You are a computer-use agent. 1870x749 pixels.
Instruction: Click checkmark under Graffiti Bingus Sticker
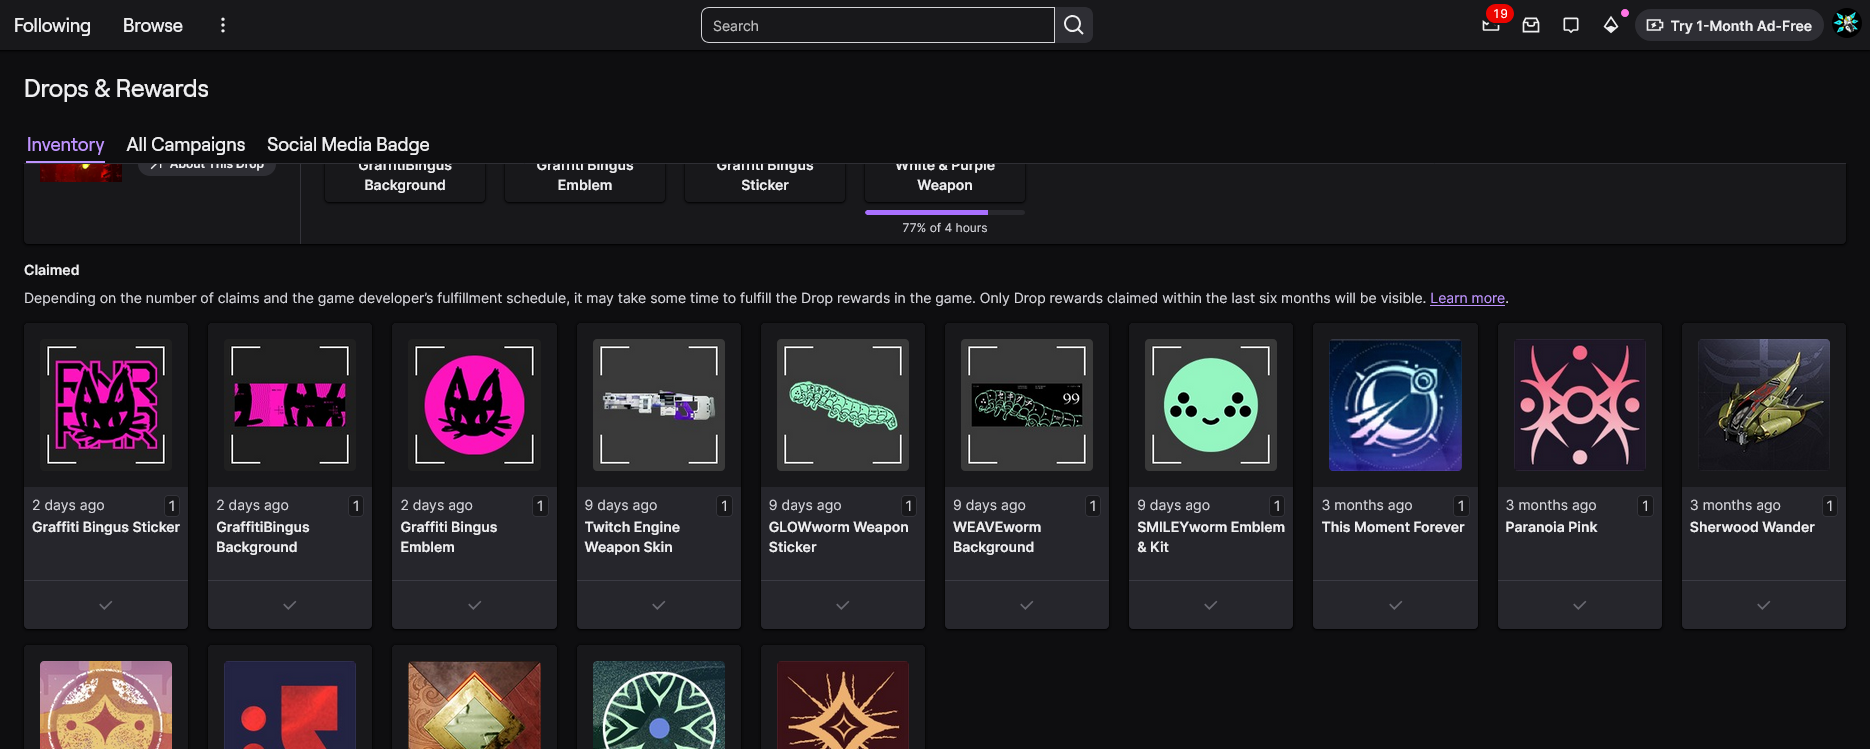pyautogui.click(x=106, y=605)
